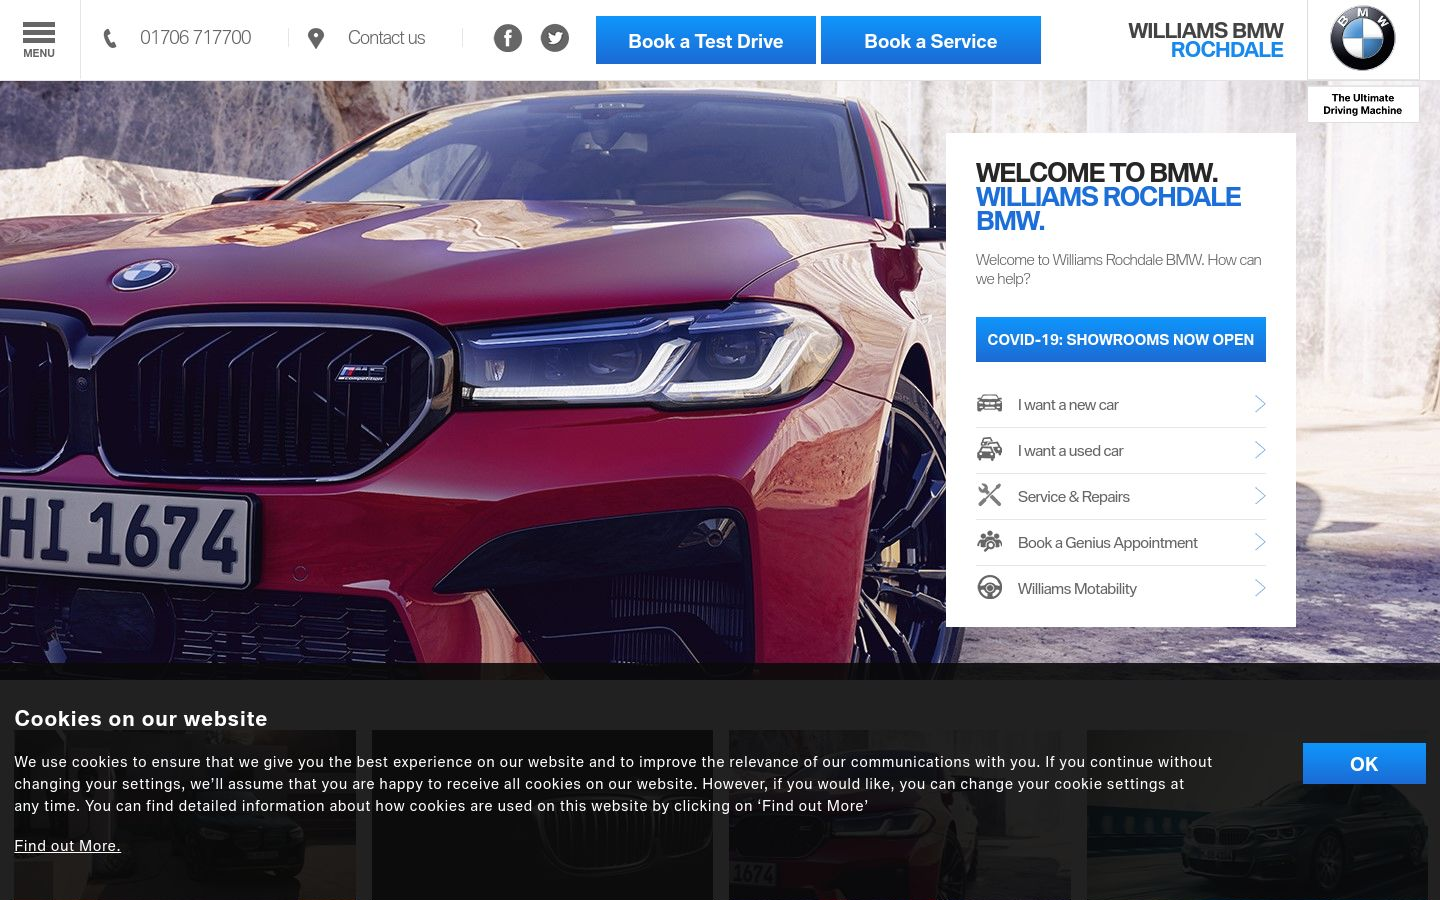1440x900 pixels.
Task: Open the hamburger MENU icon
Action: [x=39, y=40]
